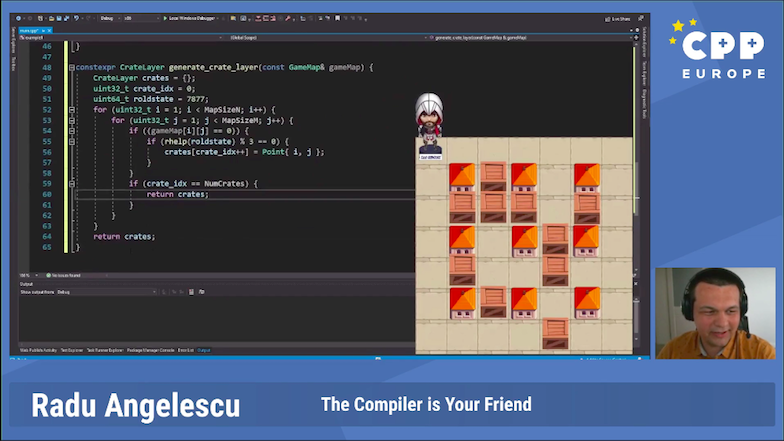Click the wrench tool icon in toolbar

(288, 18)
